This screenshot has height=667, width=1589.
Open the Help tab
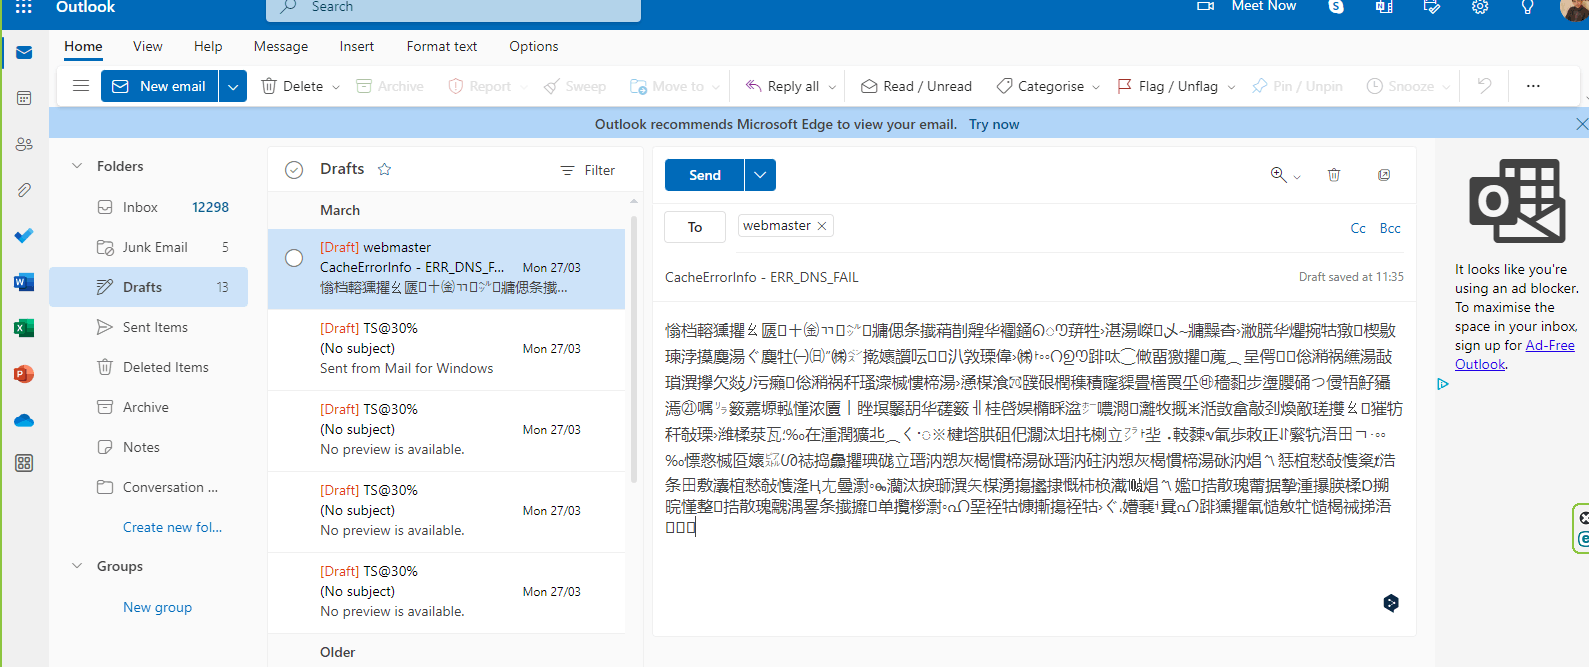click(x=208, y=46)
